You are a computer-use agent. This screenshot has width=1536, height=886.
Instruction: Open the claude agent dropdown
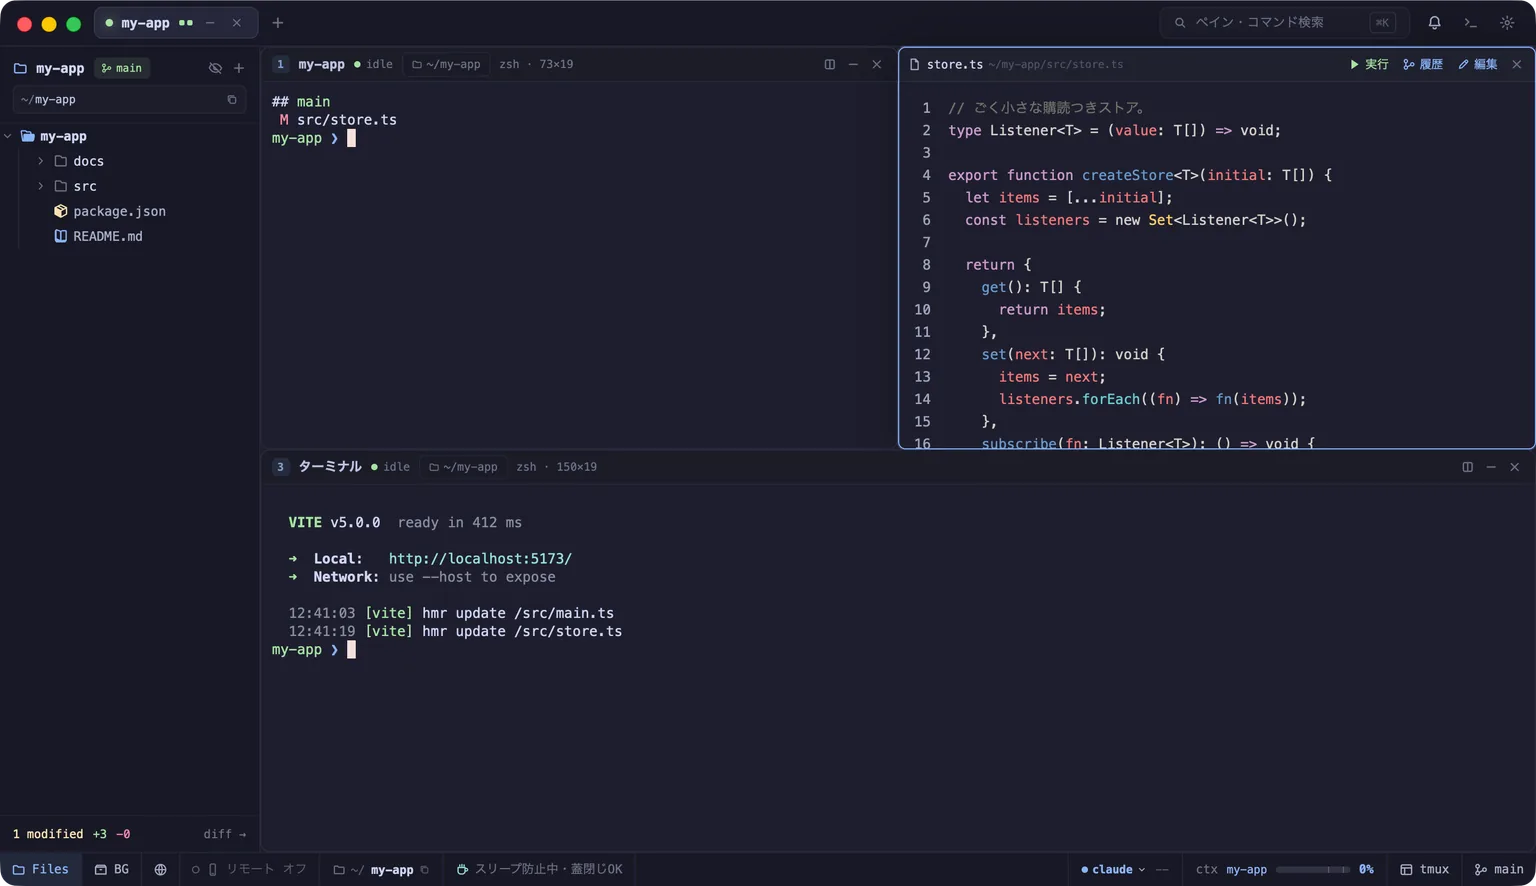click(x=1113, y=869)
